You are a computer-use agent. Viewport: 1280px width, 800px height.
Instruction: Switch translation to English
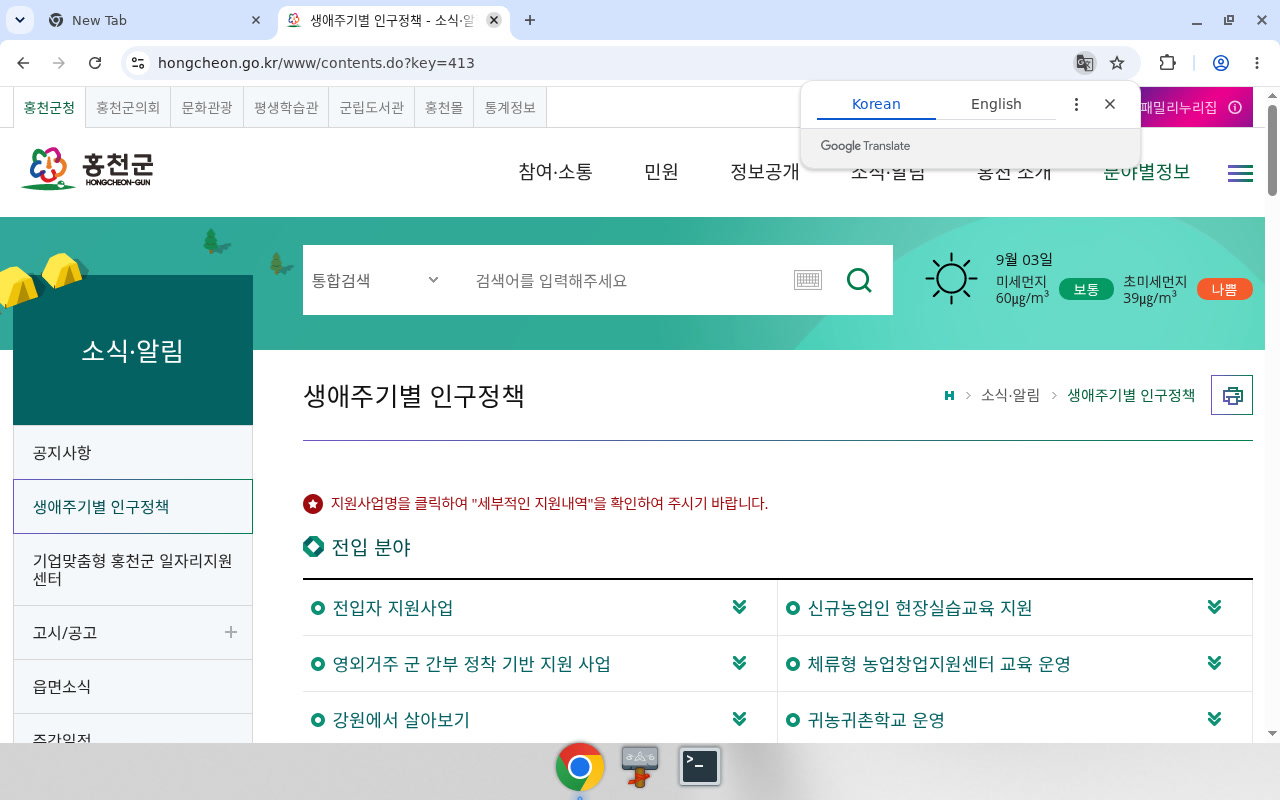996,104
